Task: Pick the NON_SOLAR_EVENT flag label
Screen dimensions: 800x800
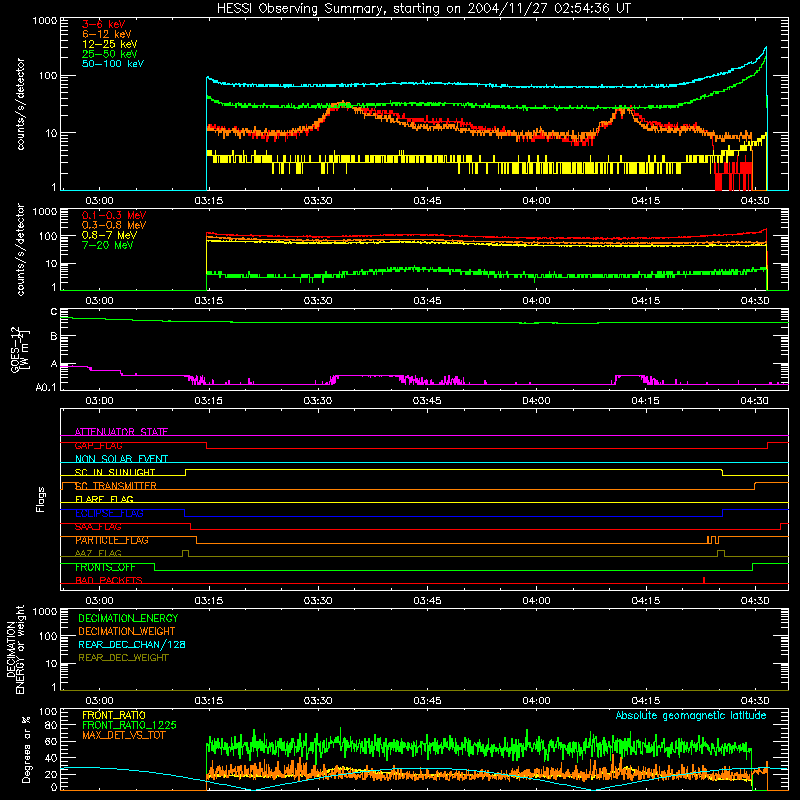Action: 121,459
